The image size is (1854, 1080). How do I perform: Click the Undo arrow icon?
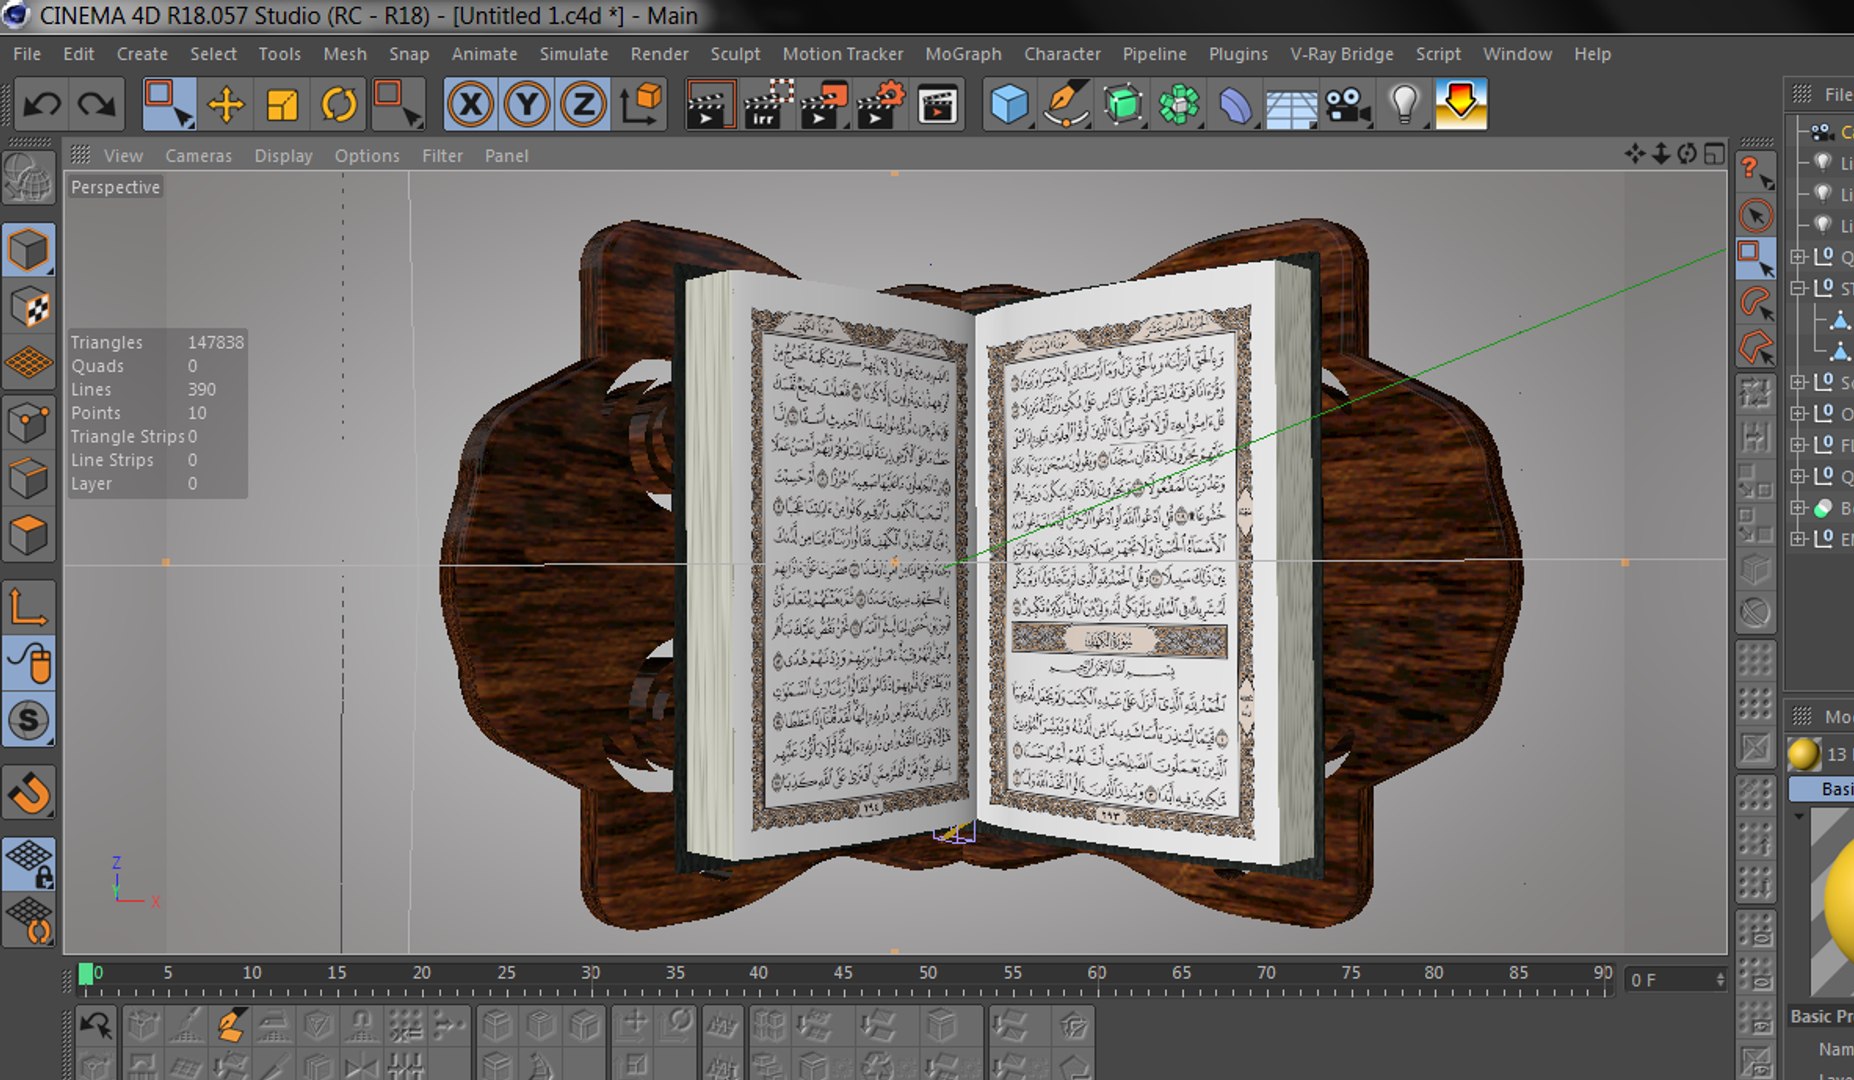click(x=42, y=104)
